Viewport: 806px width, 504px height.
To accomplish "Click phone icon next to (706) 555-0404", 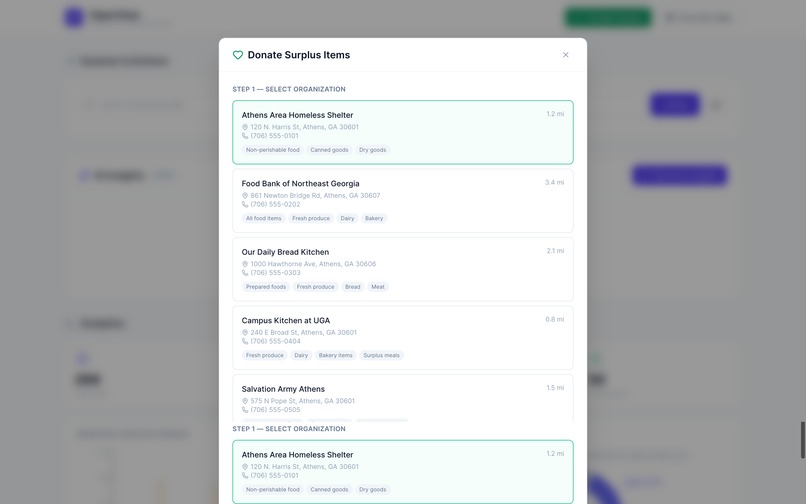I will click(x=245, y=341).
